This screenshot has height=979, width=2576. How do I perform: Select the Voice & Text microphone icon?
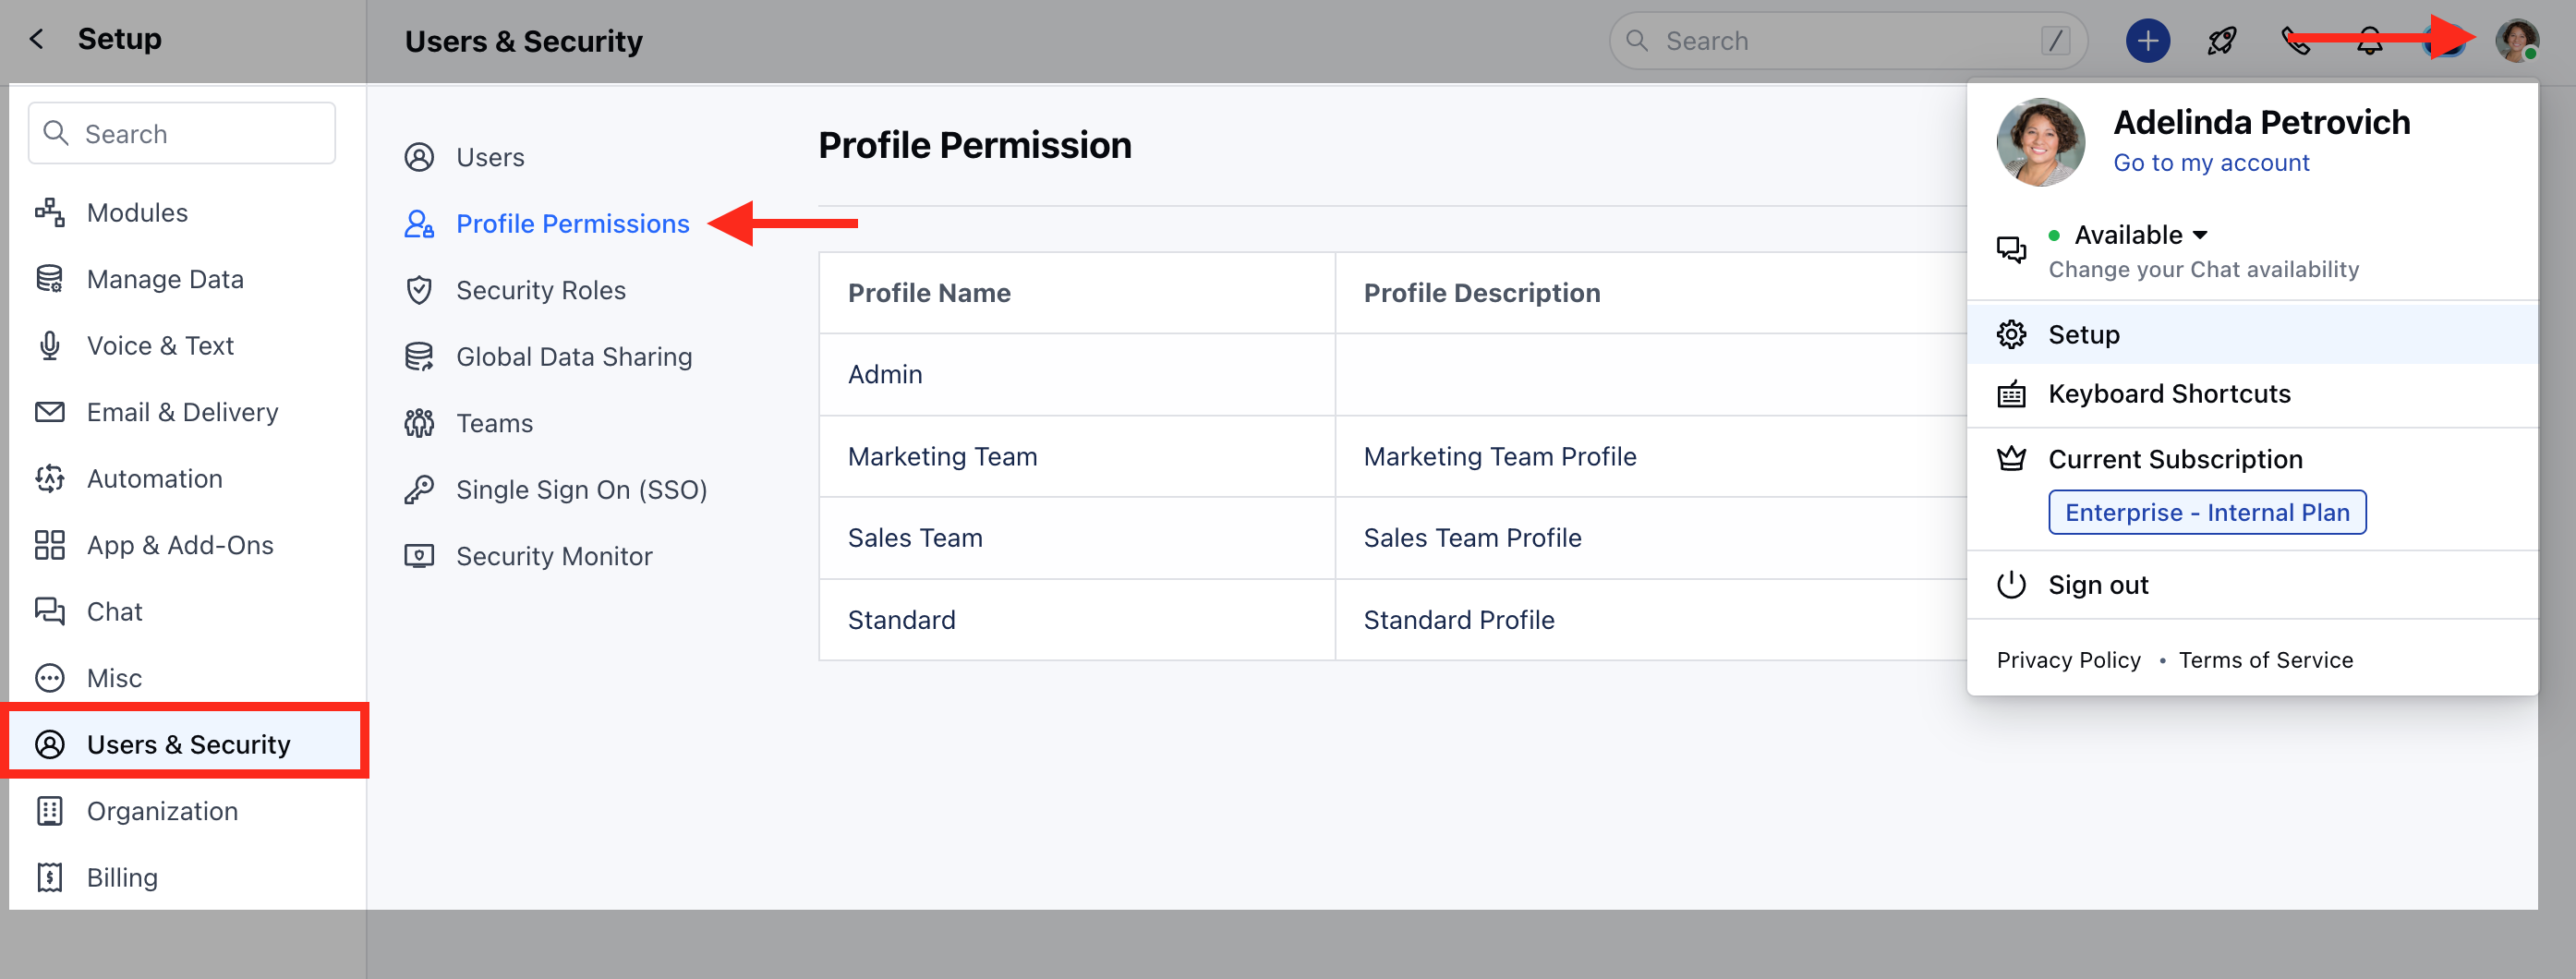(x=49, y=345)
